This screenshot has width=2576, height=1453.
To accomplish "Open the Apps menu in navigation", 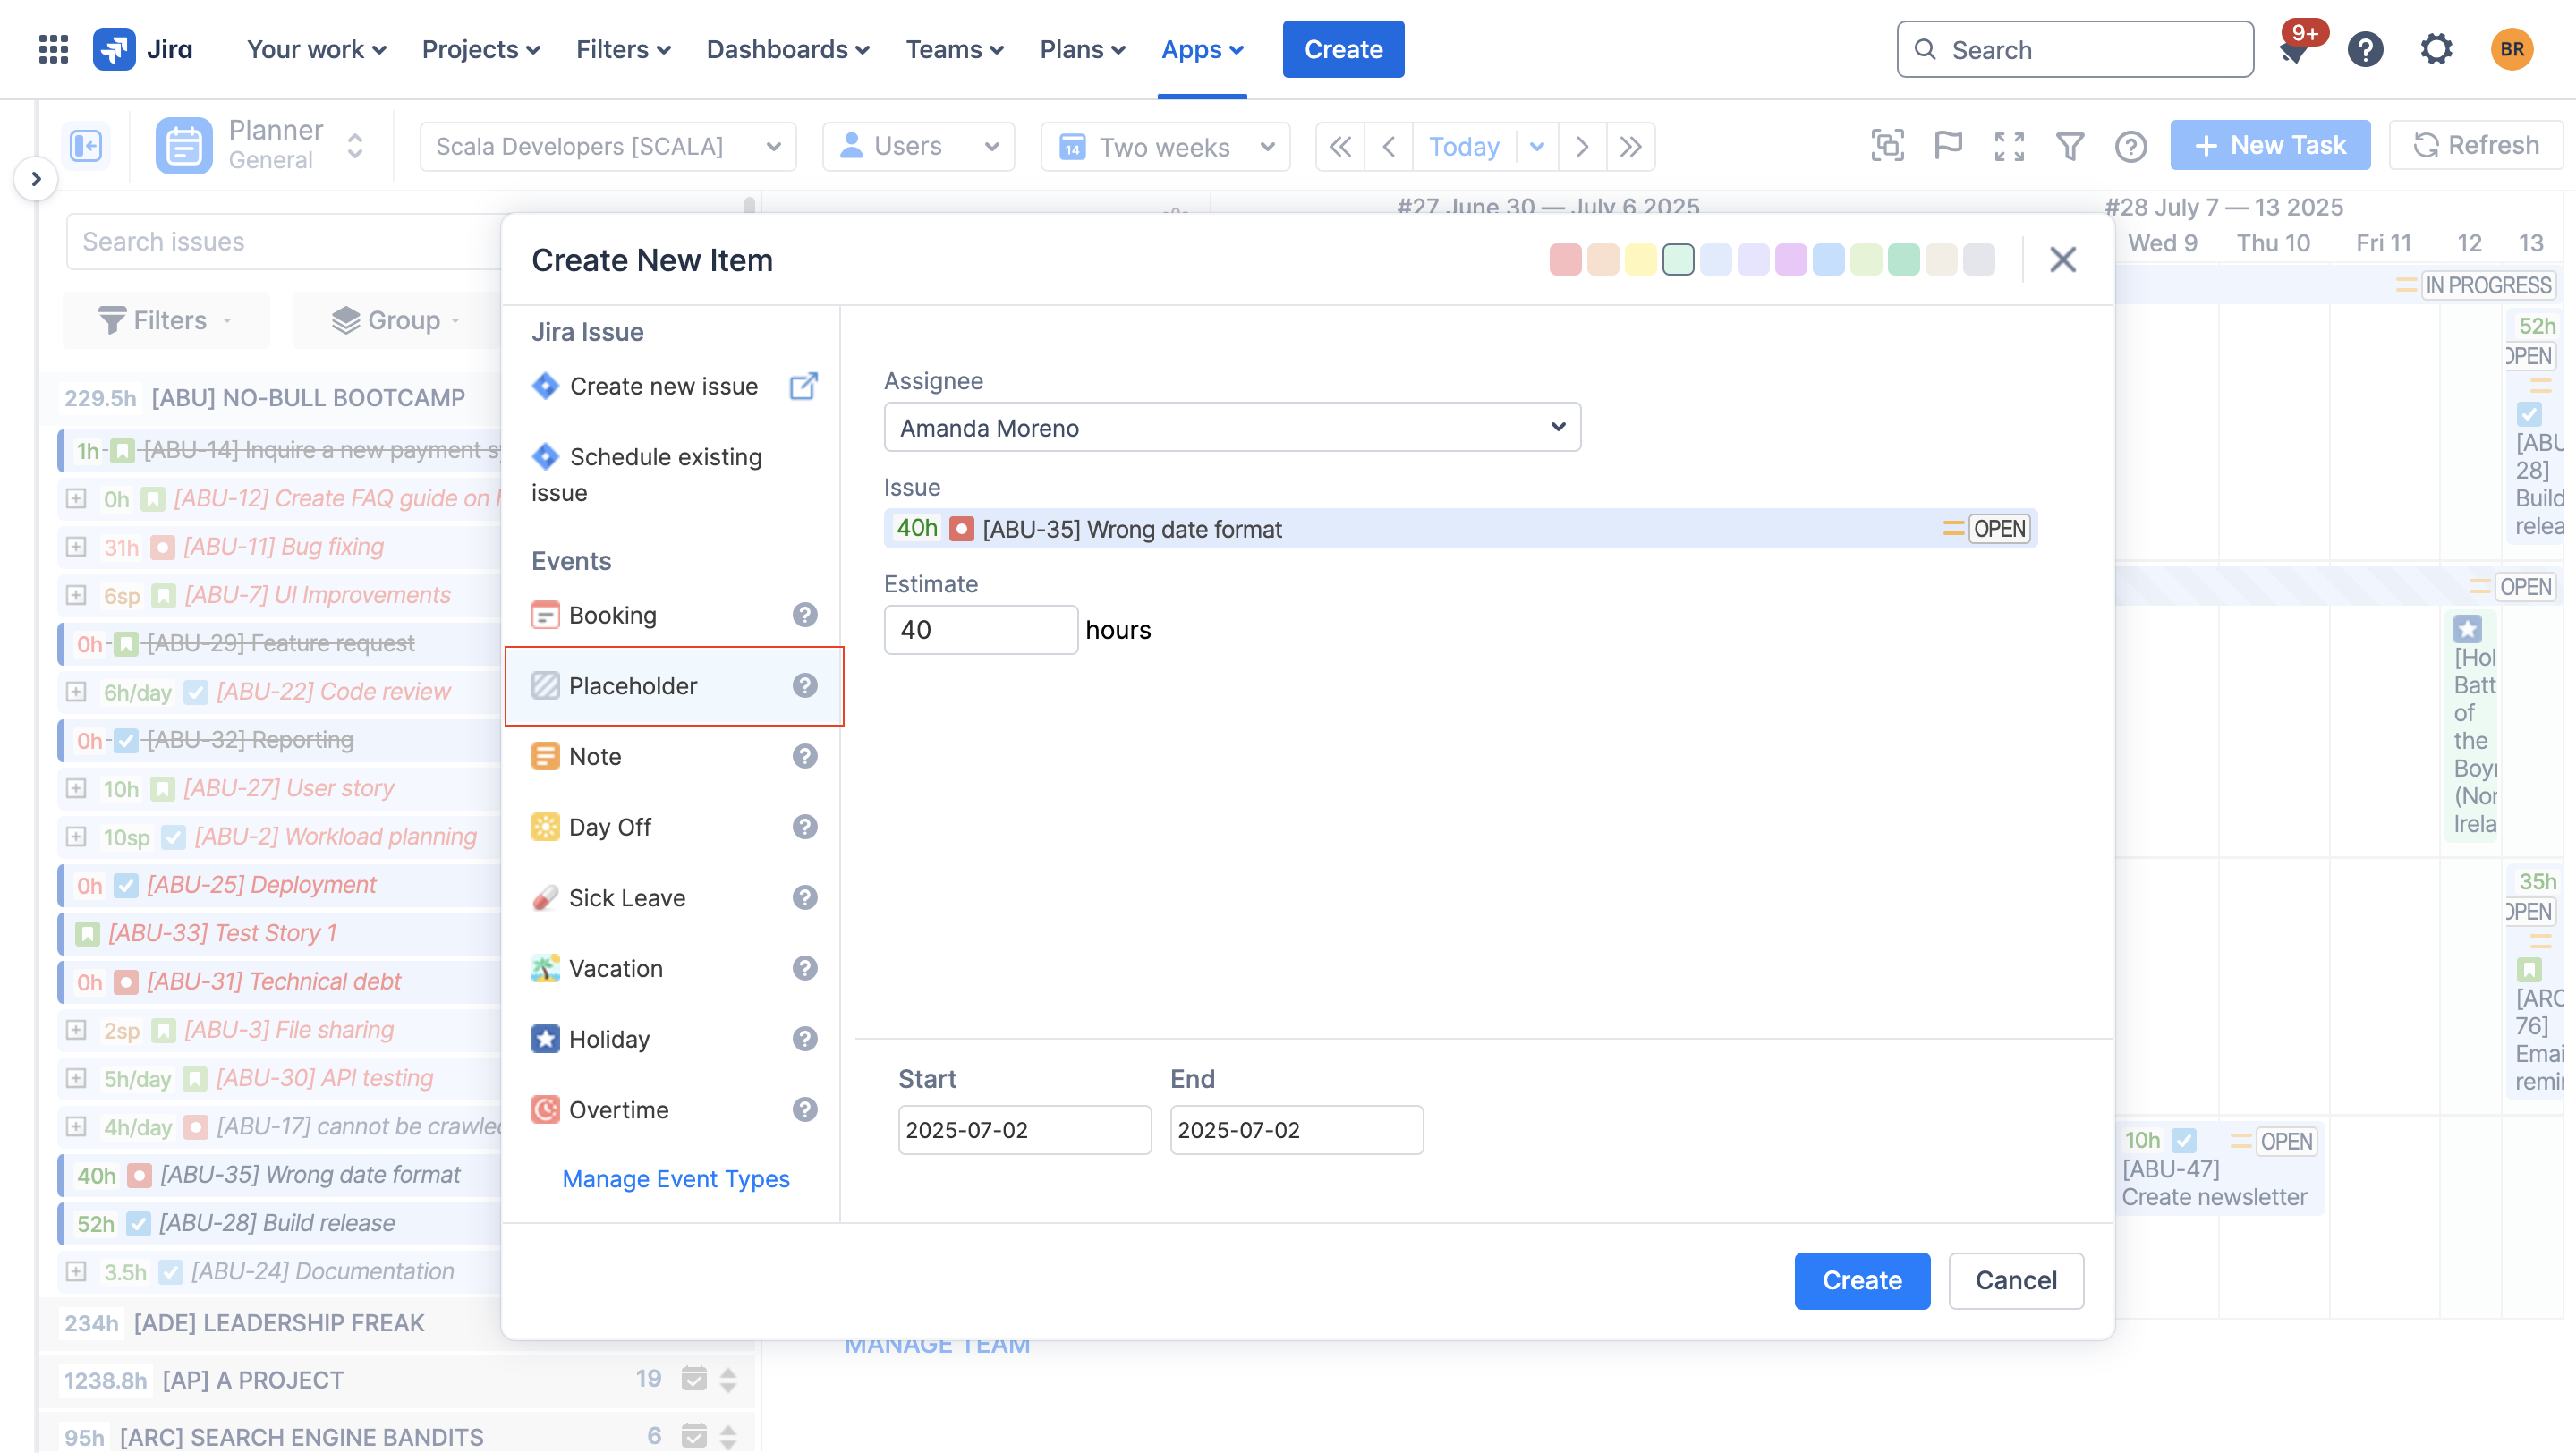I will tap(1202, 49).
